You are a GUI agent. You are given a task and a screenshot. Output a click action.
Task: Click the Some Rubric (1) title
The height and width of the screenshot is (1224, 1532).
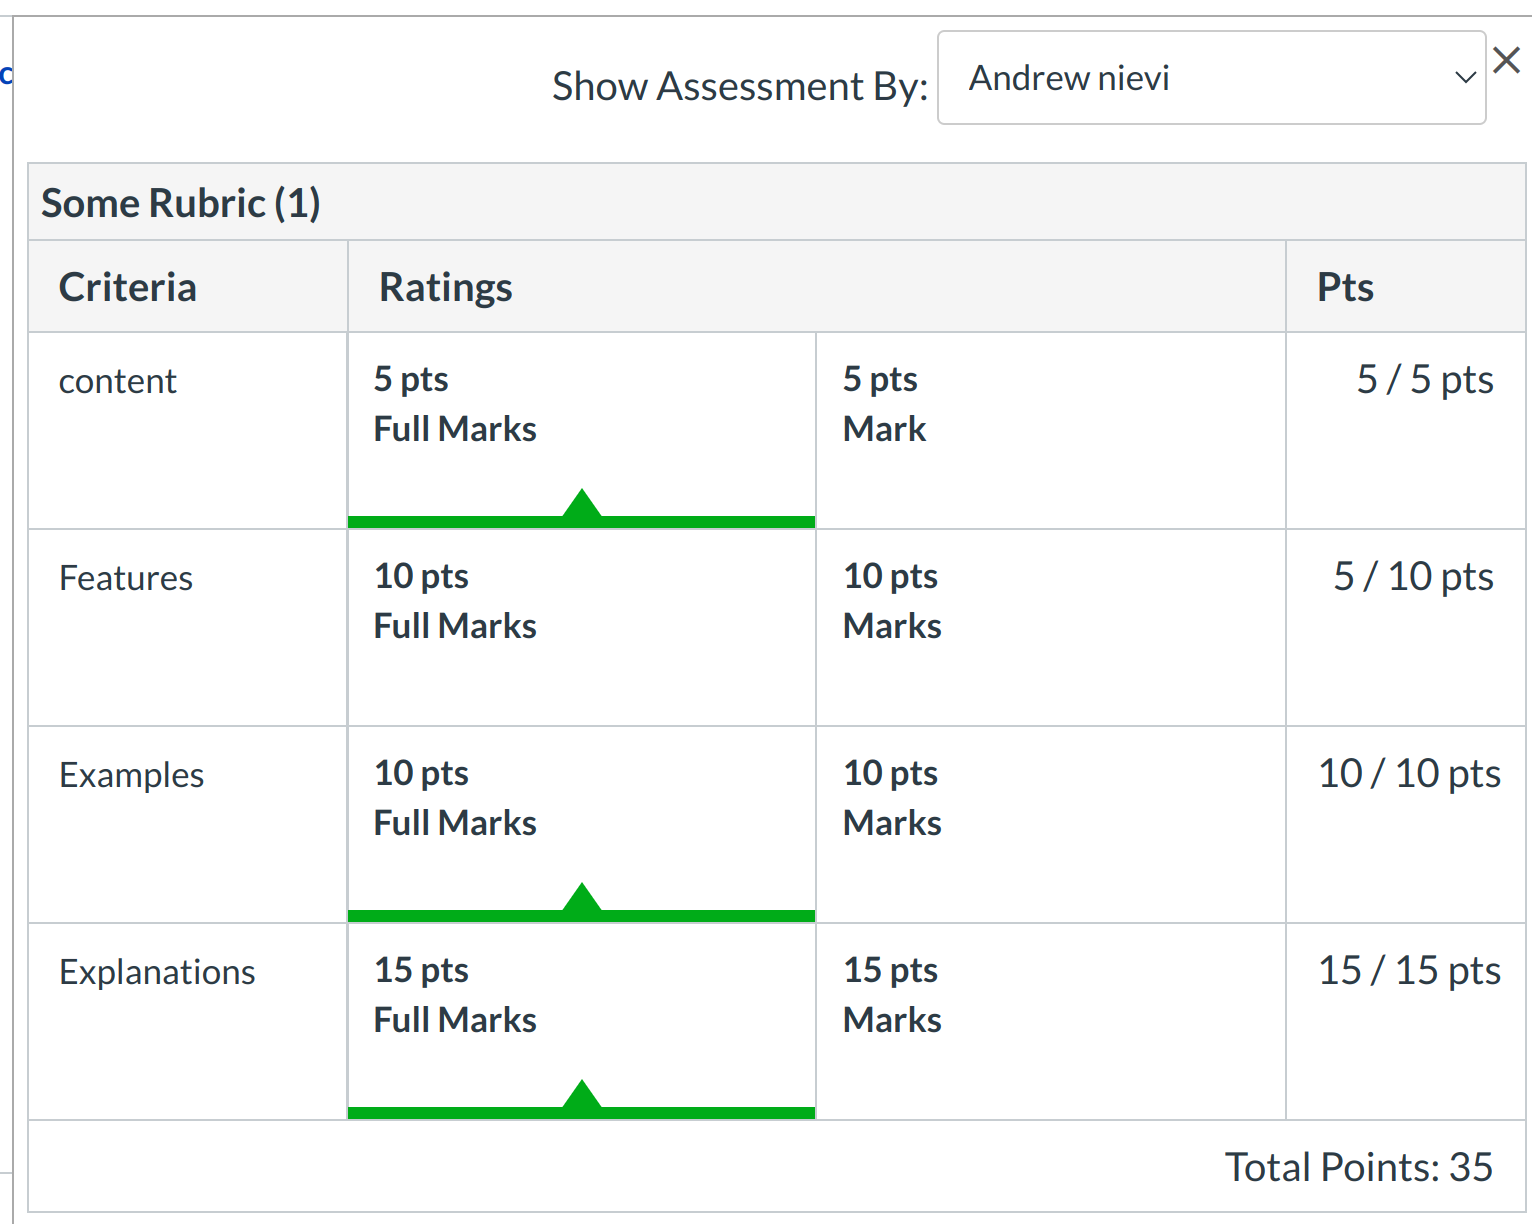[x=181, y=203]
